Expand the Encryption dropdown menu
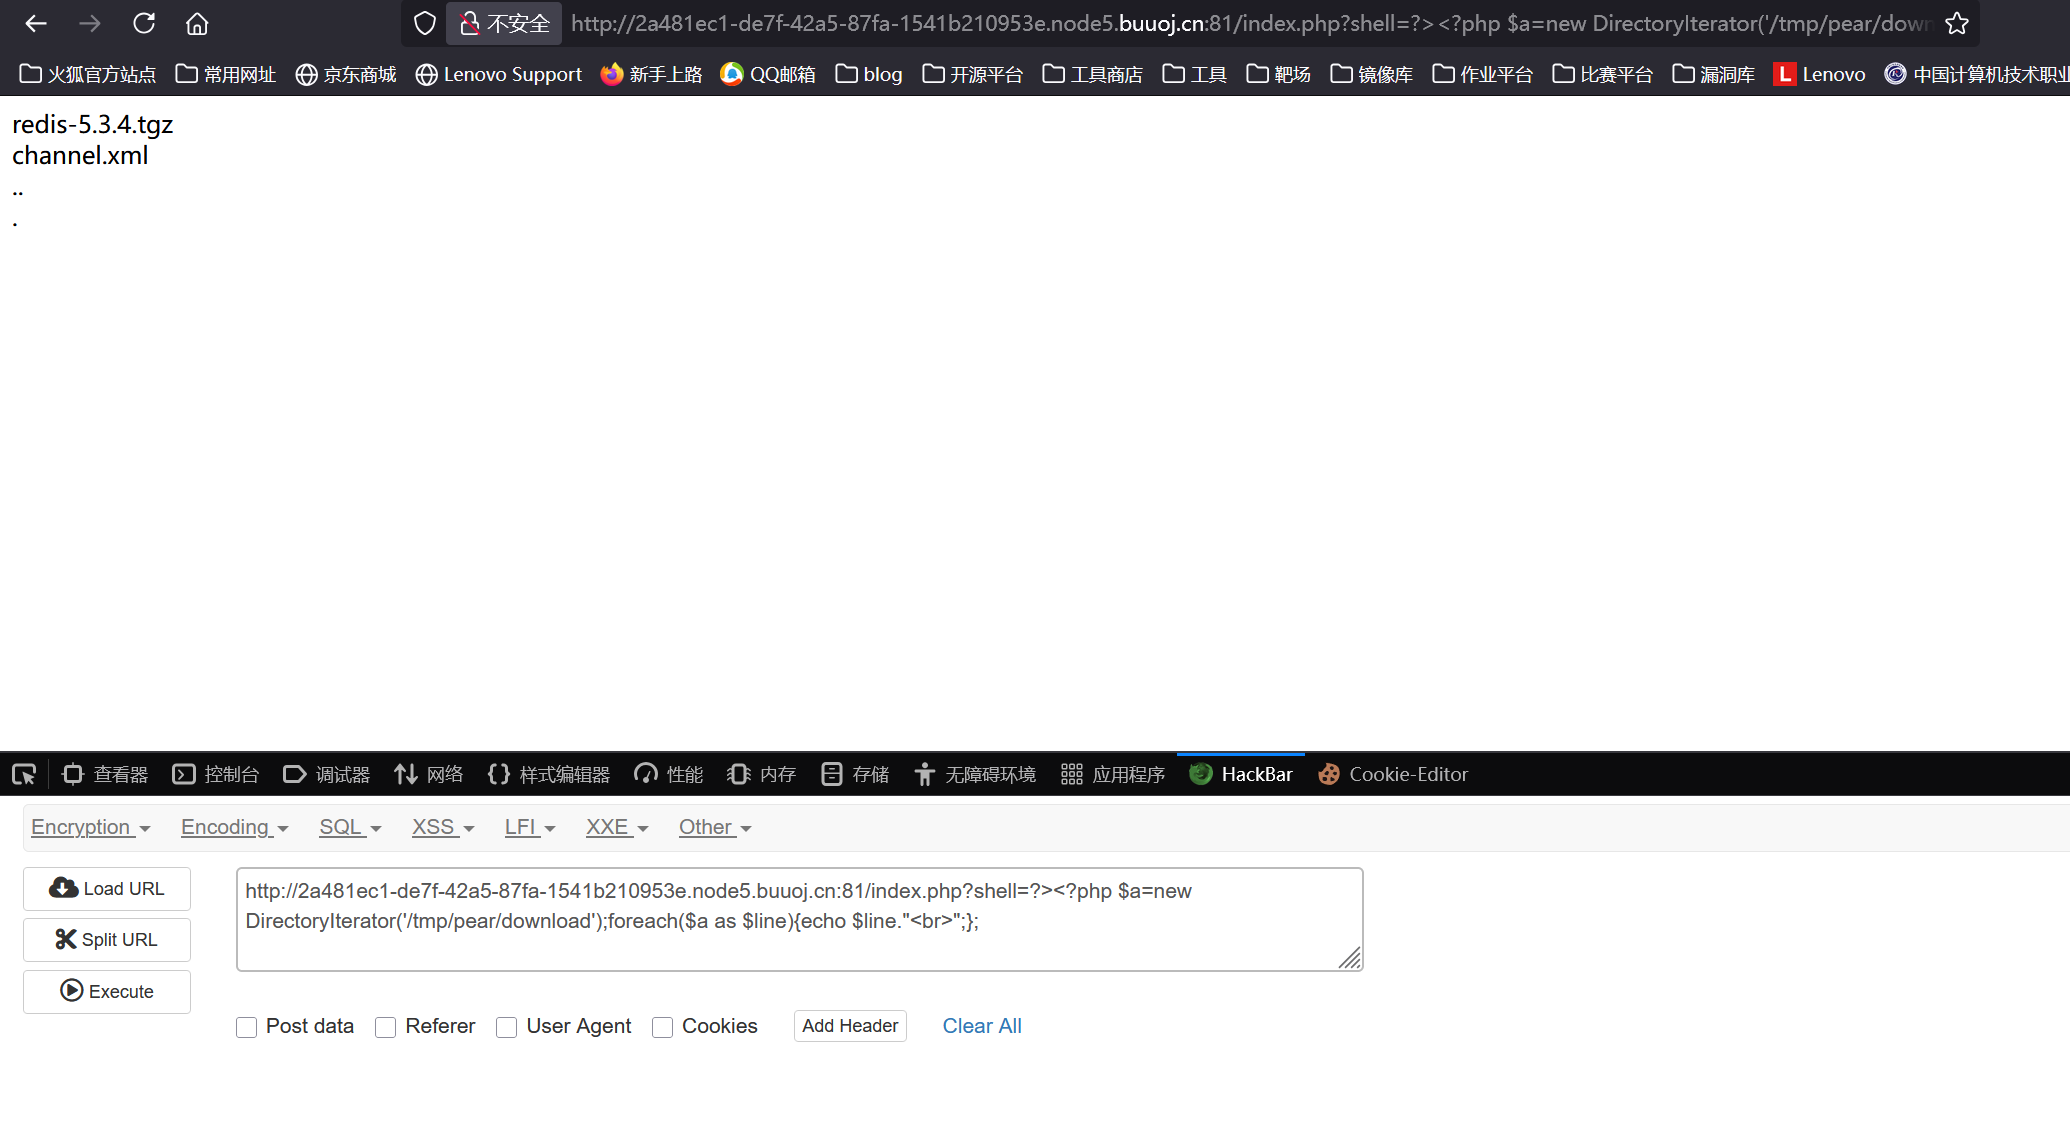The height and width of the screenshot is (1132, 2070). click(x=90, y=827)
